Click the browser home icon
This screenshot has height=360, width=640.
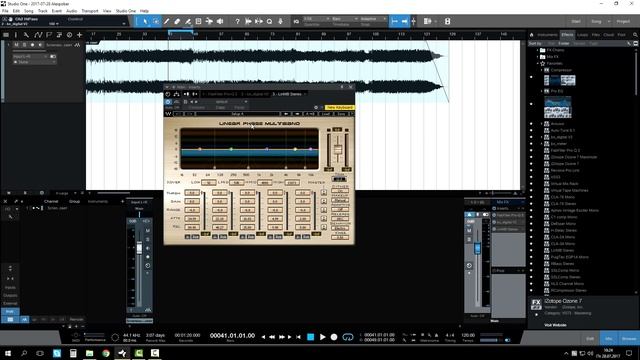point(532,35)
